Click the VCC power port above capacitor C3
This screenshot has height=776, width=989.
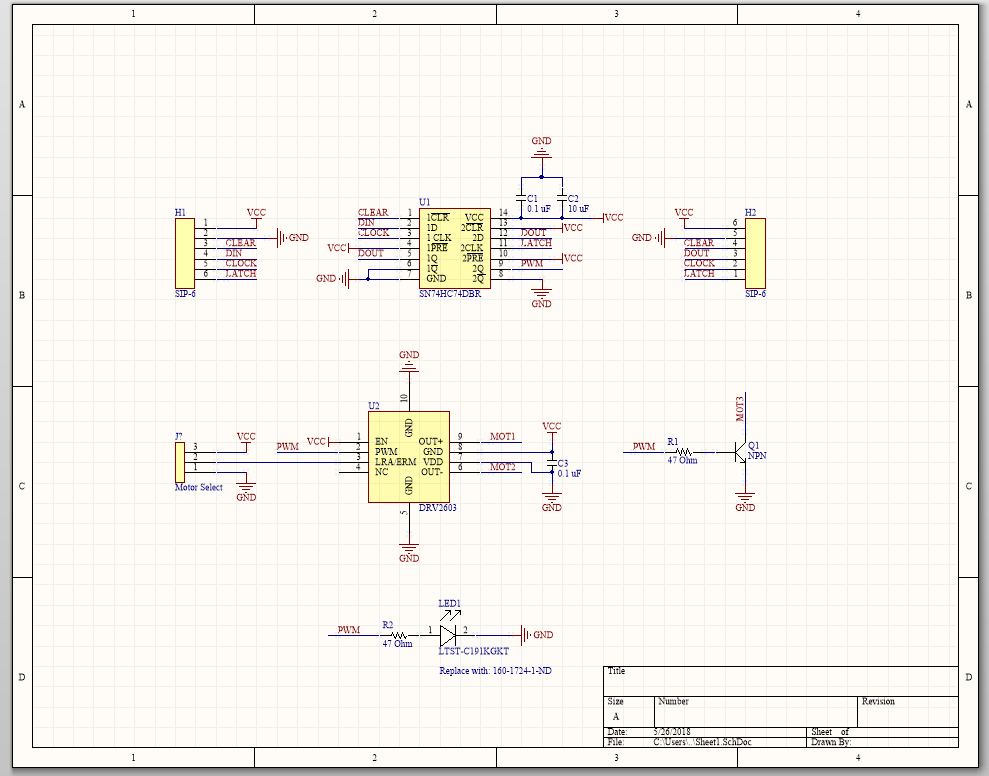pos(551,430)
